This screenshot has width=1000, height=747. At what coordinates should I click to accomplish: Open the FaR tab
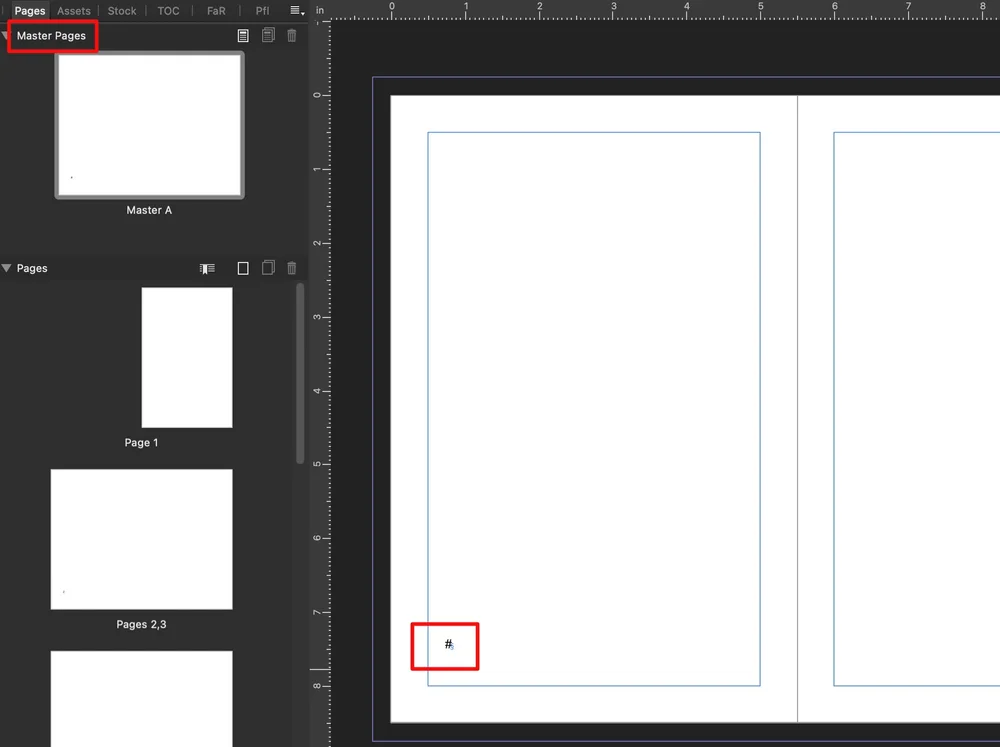[x=216, y=11]
